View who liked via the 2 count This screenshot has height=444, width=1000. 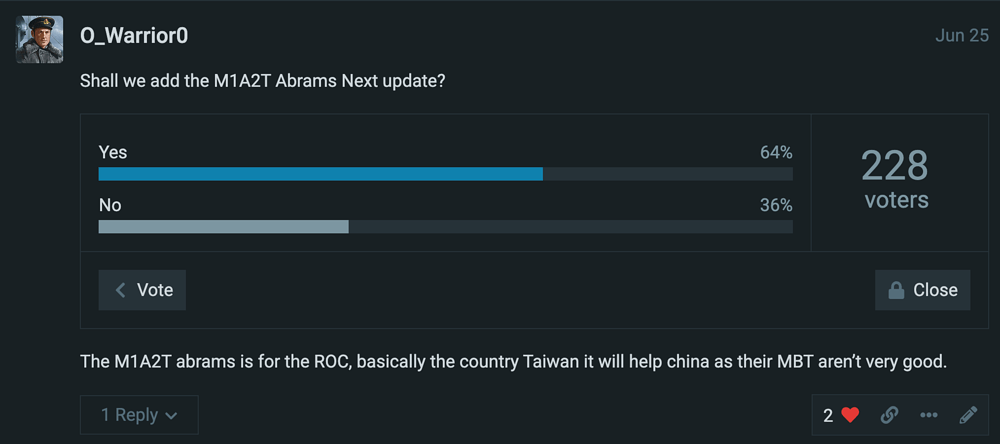tap(828, 415)
